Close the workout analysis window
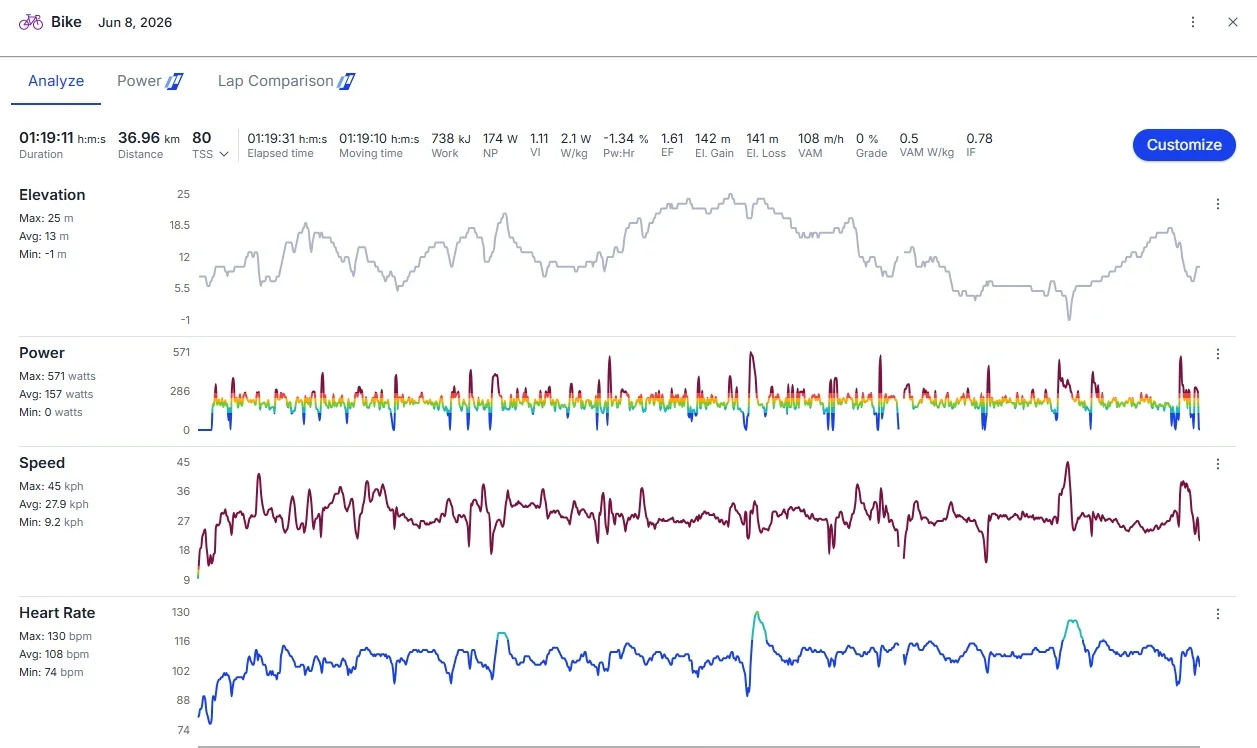The height and width of the screenshot is (748, 1257). (1233, 22)
